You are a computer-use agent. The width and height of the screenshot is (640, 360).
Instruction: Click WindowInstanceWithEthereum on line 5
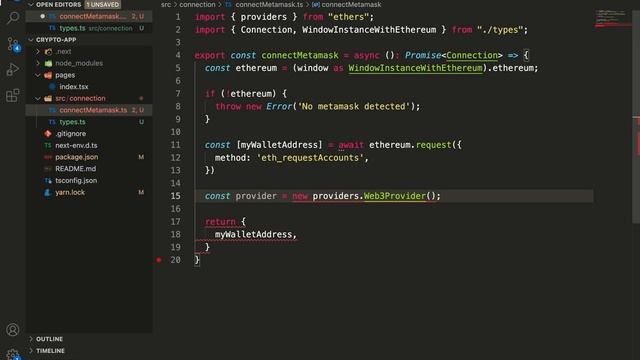(x=415, y=68)
